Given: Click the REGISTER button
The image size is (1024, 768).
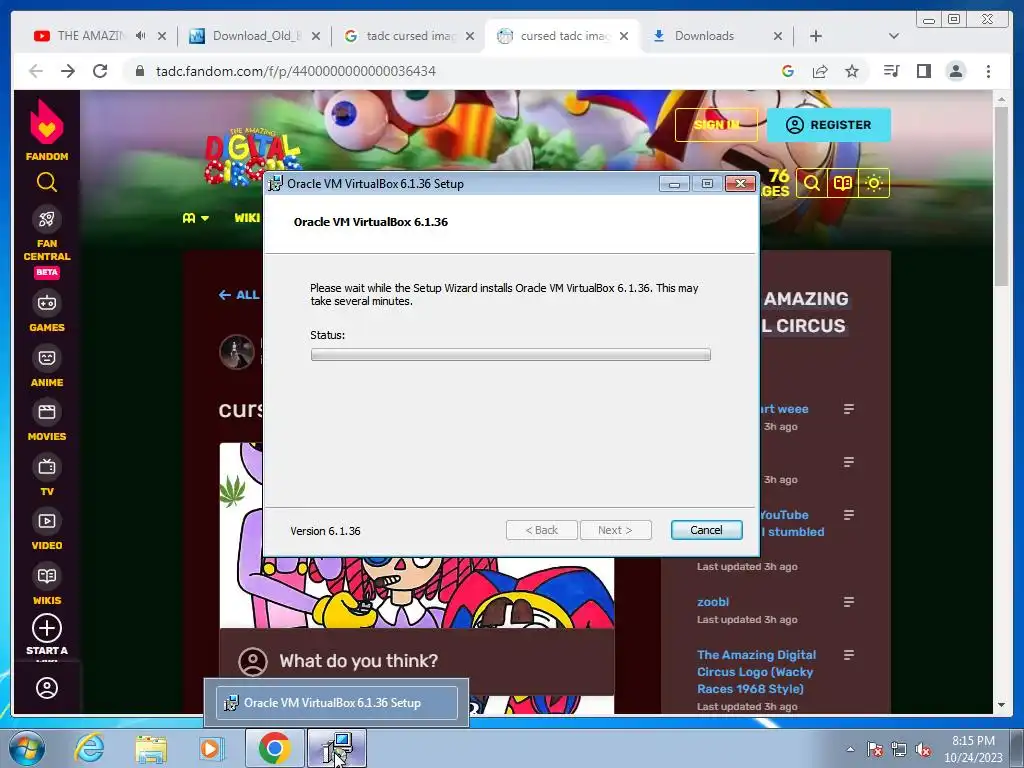Looking at the screenshot, I should point(829,125).
